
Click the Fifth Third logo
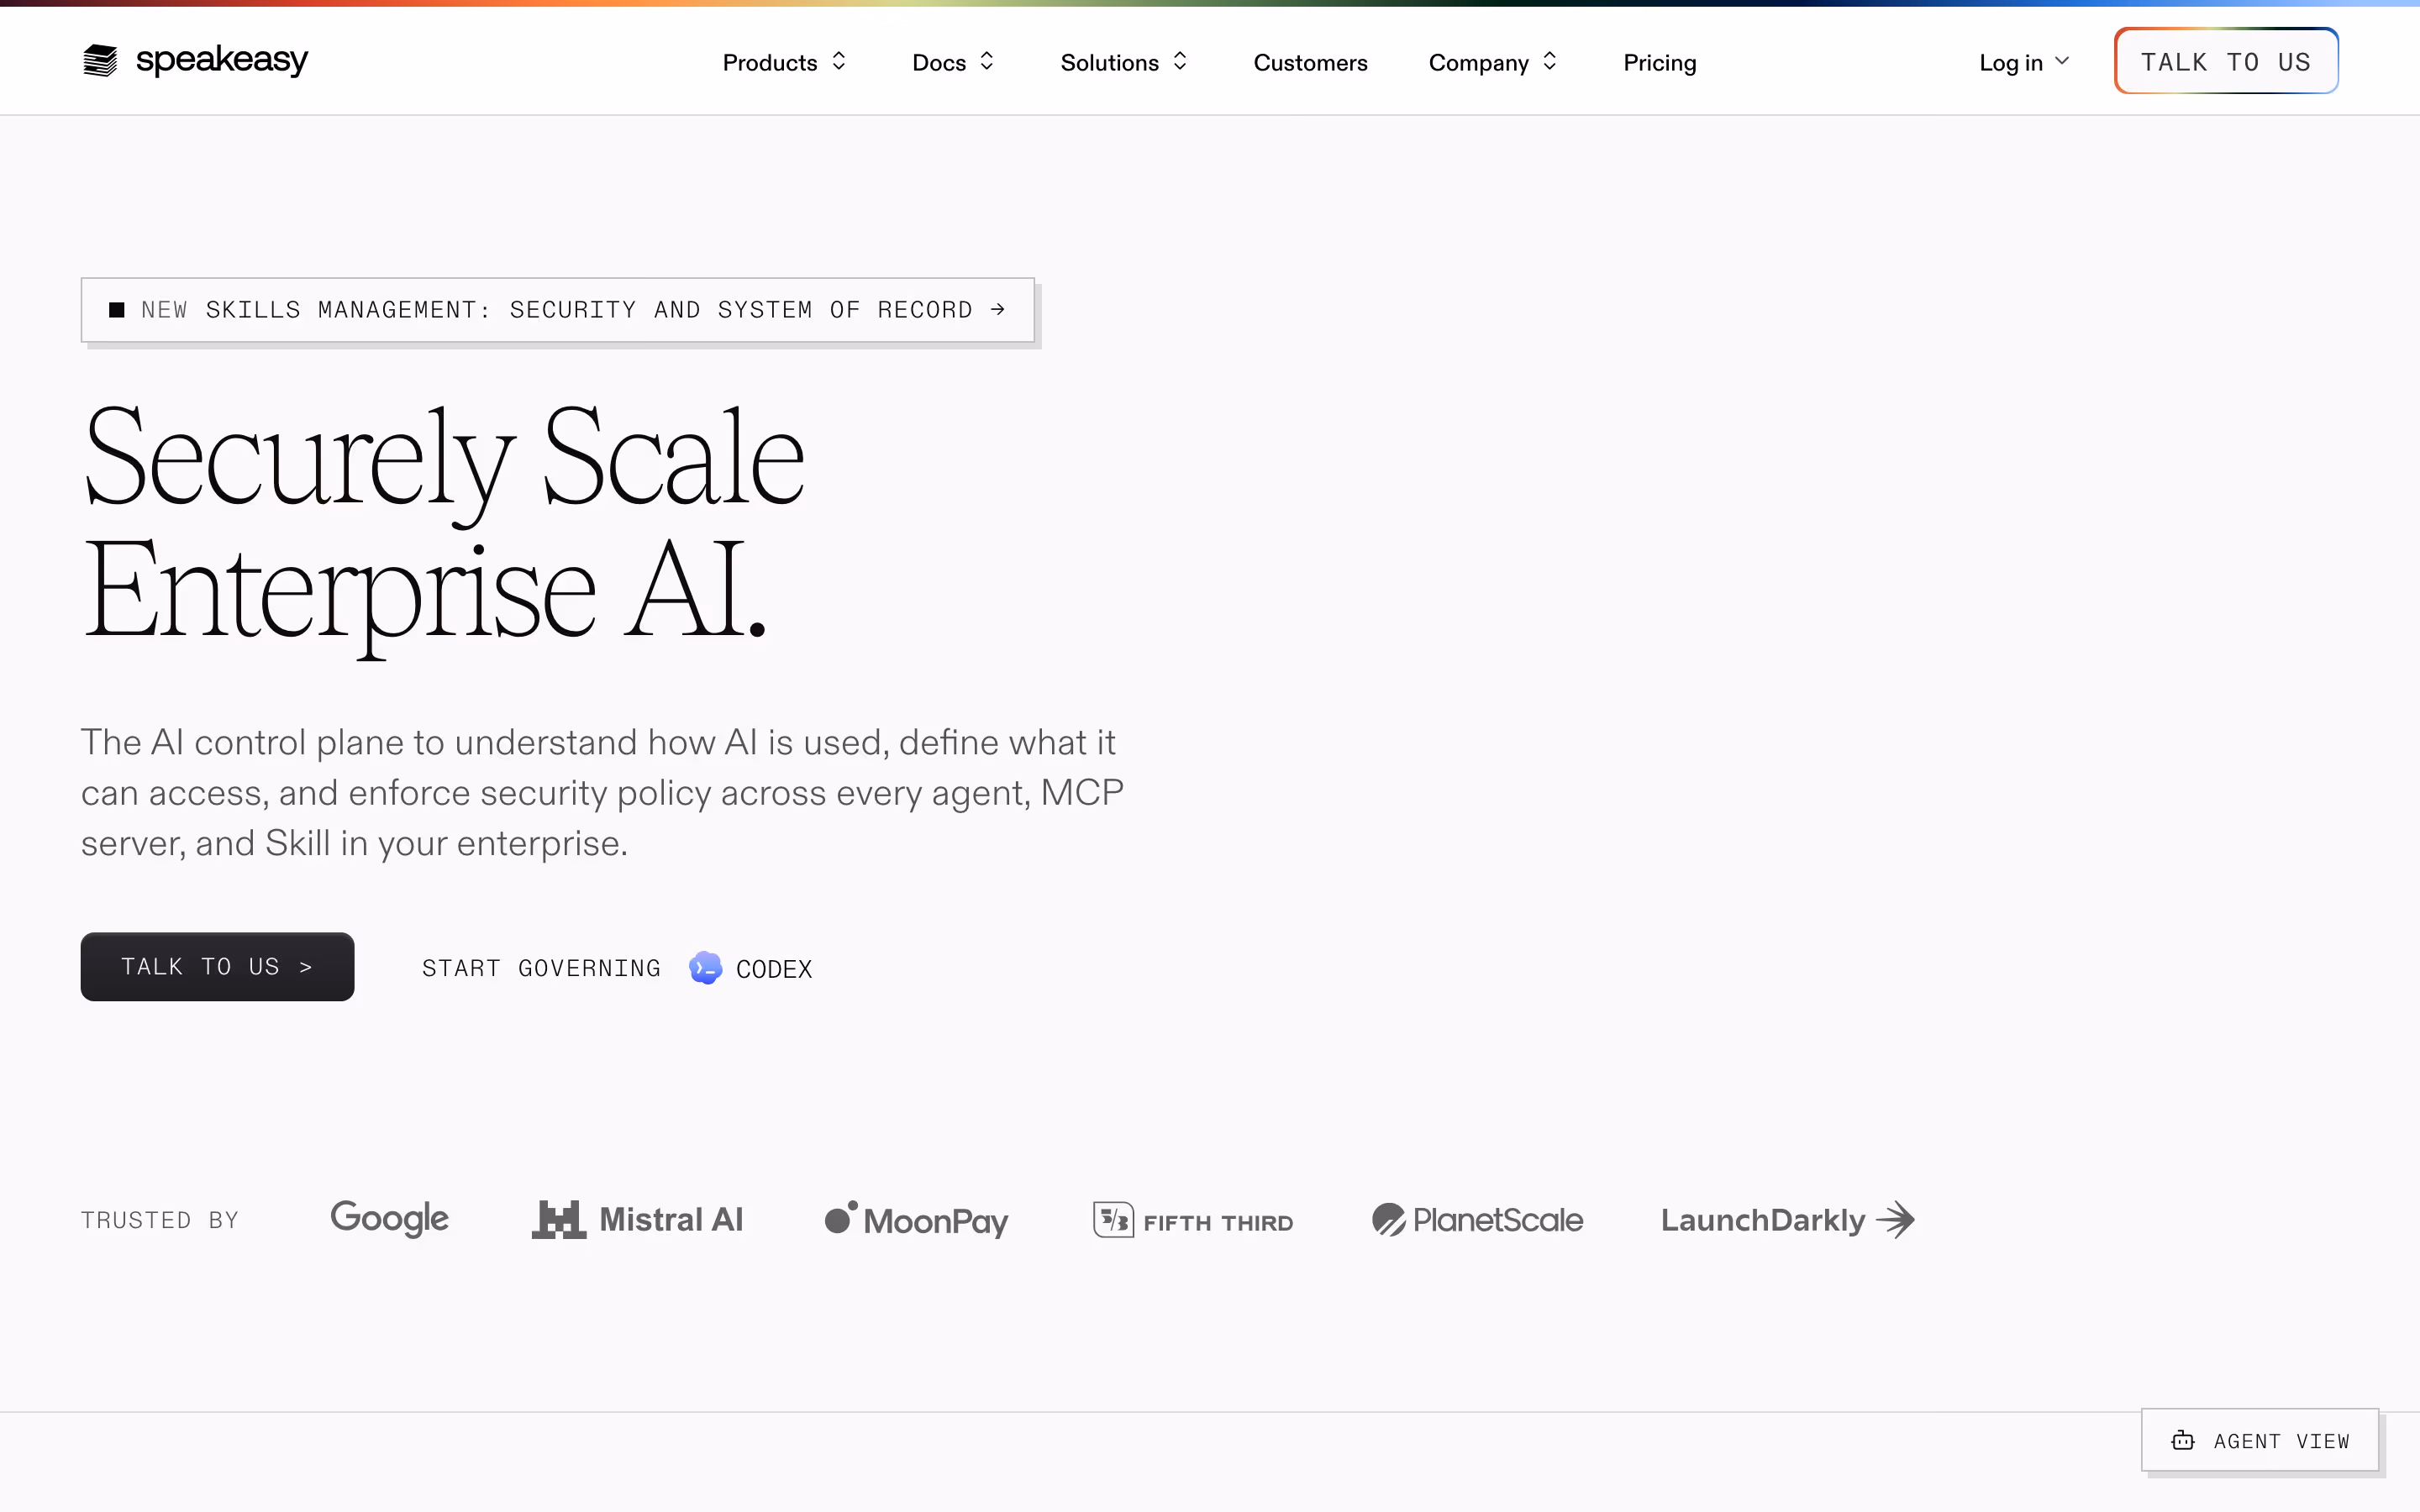coord(1193,1221)
